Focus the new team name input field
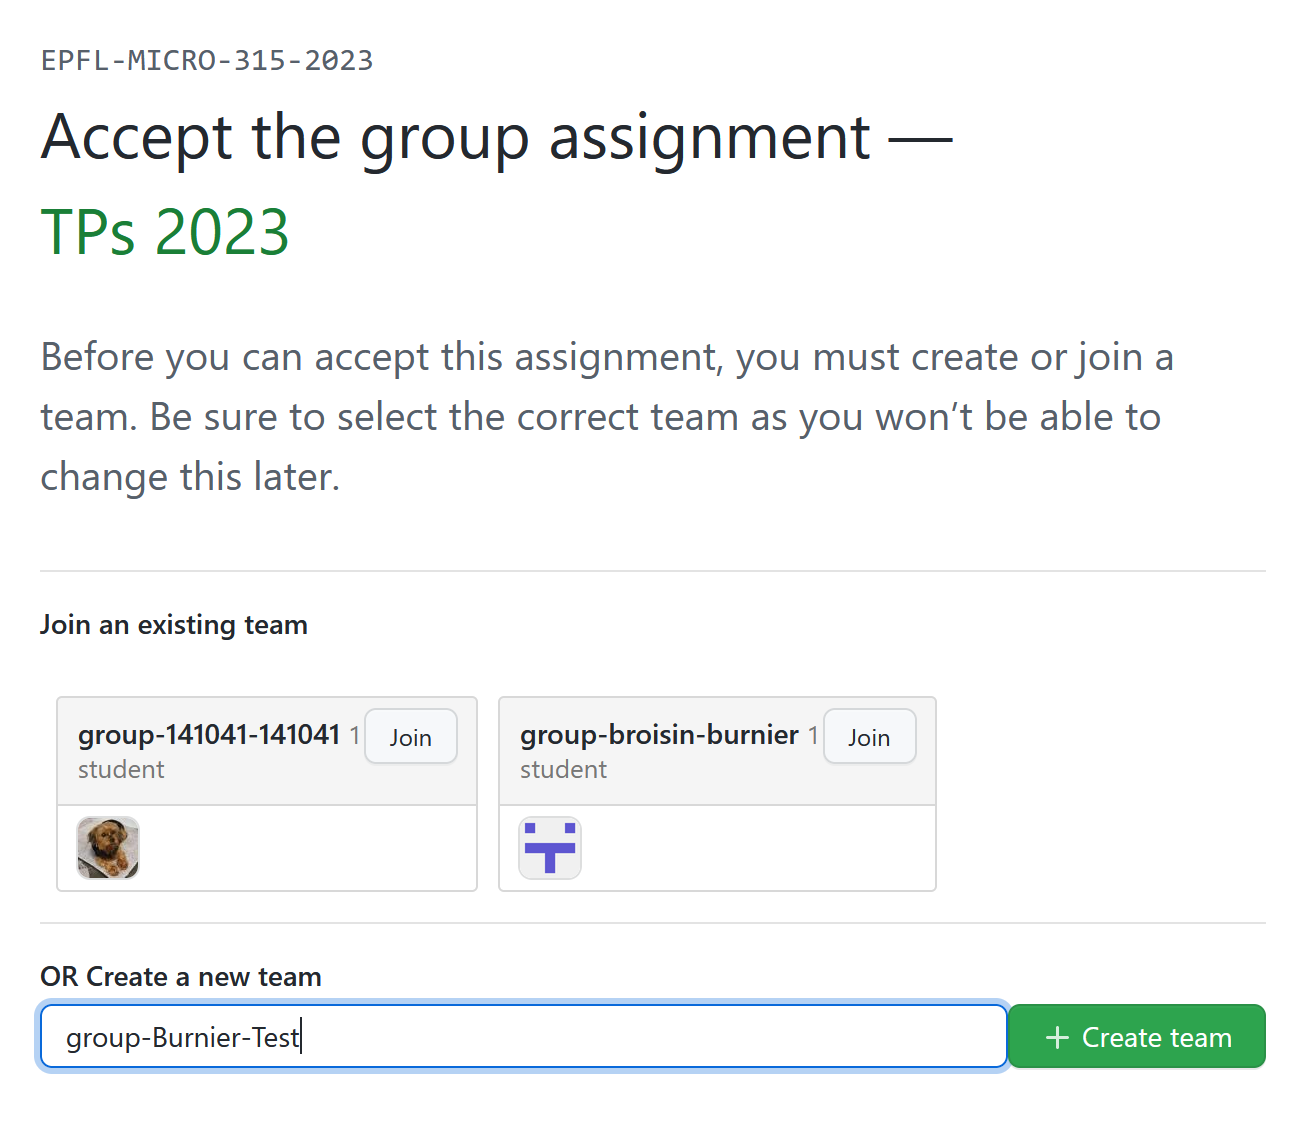Screen dimensions: 1312x1126 (523, 1037)
